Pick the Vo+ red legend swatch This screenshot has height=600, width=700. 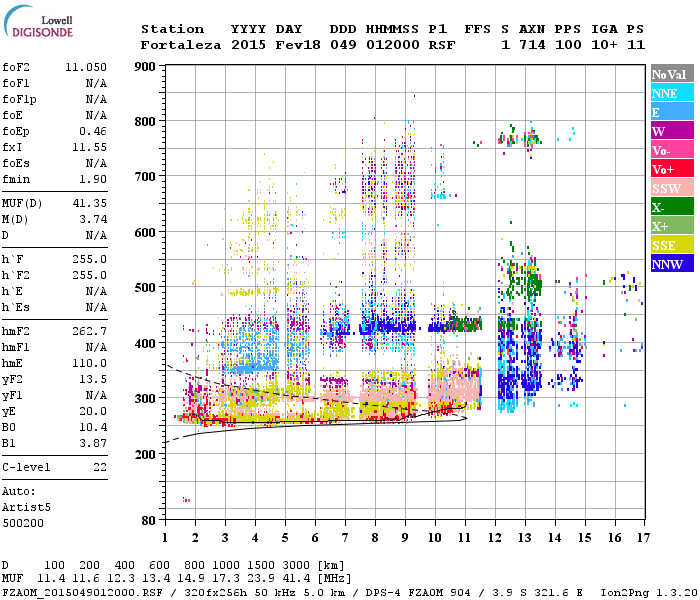[670, 169]
